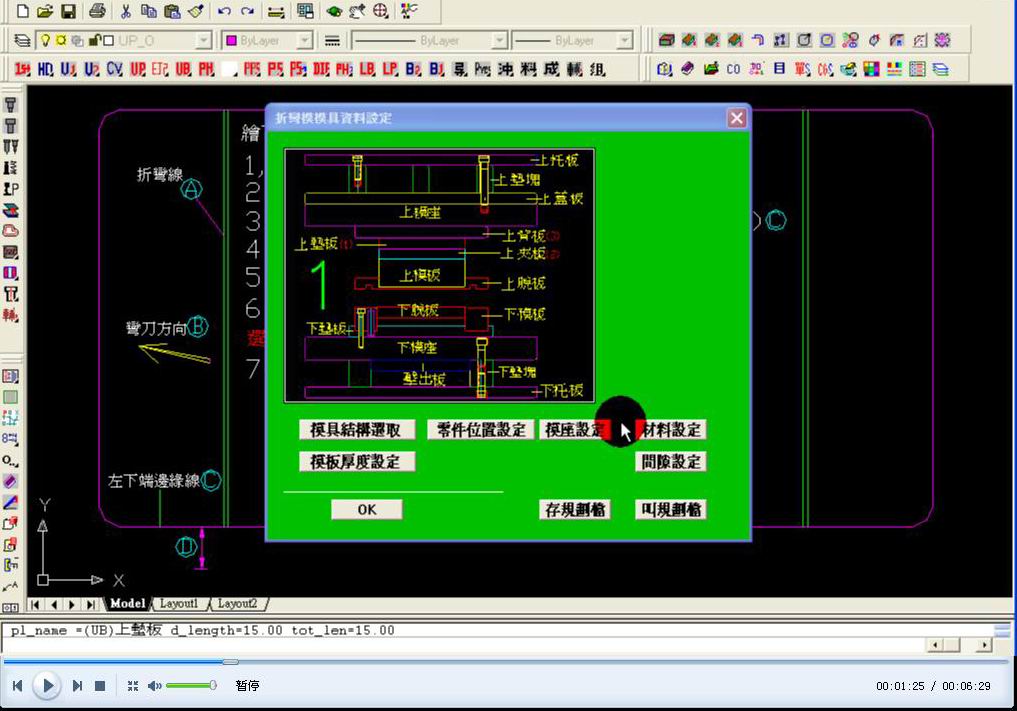Click the 叫規劃檔 load plan button

tap(671, 509)
